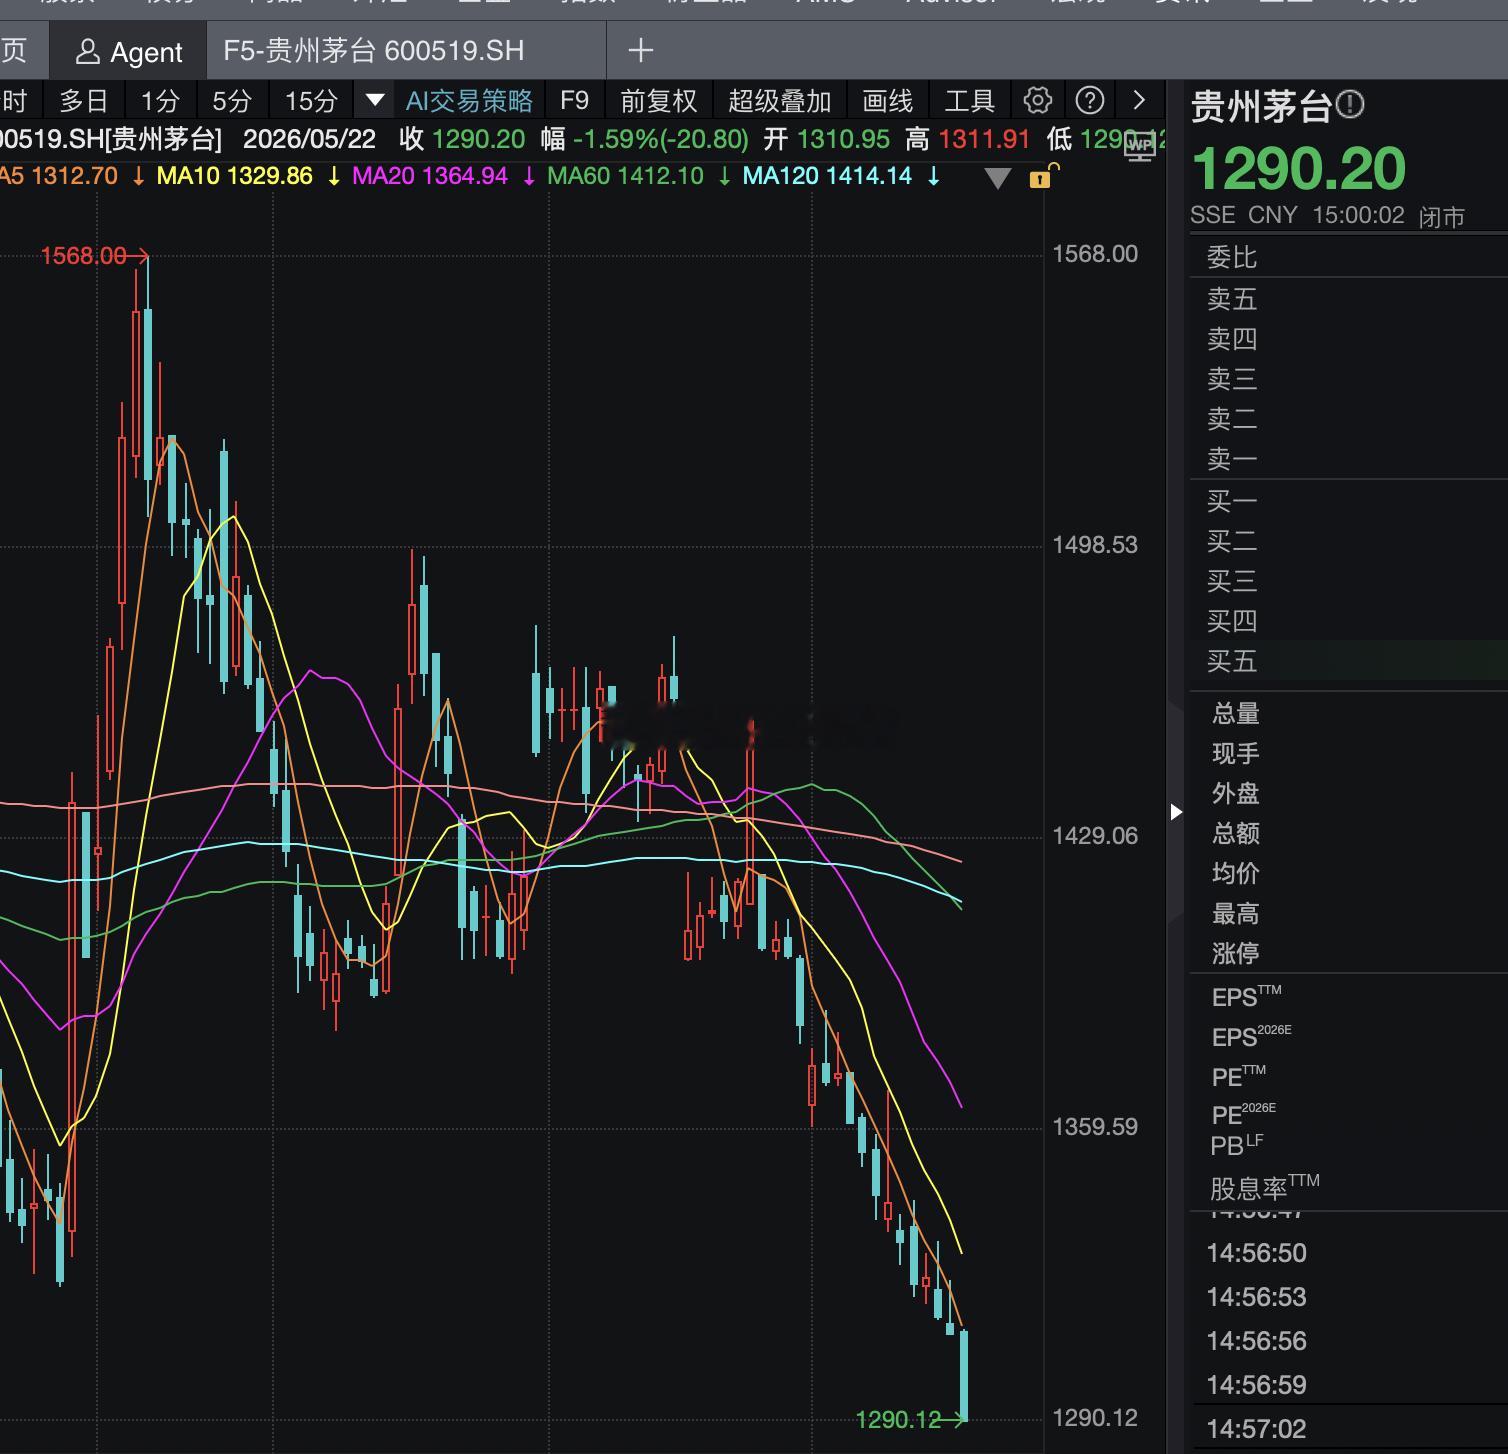Collapse the indicator row gray triangle
1508x1454 pixels.
pyautogui.click(x=998, y=178)
